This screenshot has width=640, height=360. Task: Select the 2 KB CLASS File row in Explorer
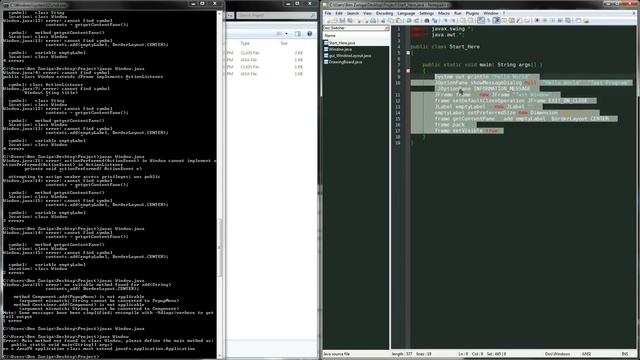tap(265, 53)
